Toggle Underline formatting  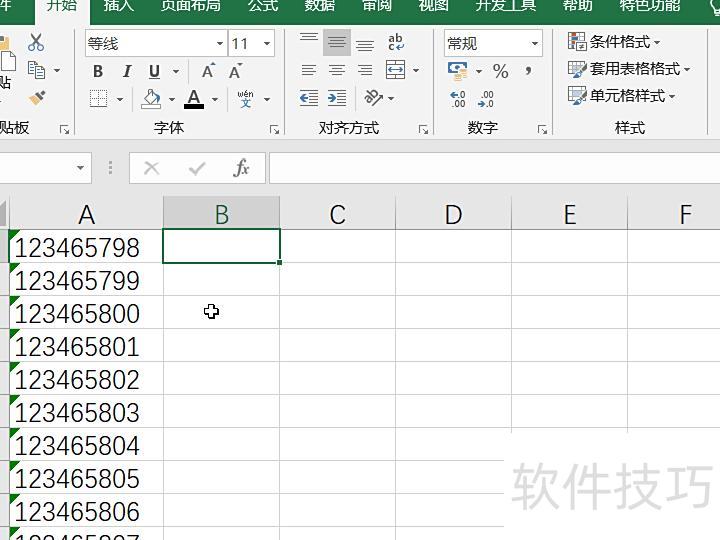pos(155,71)
